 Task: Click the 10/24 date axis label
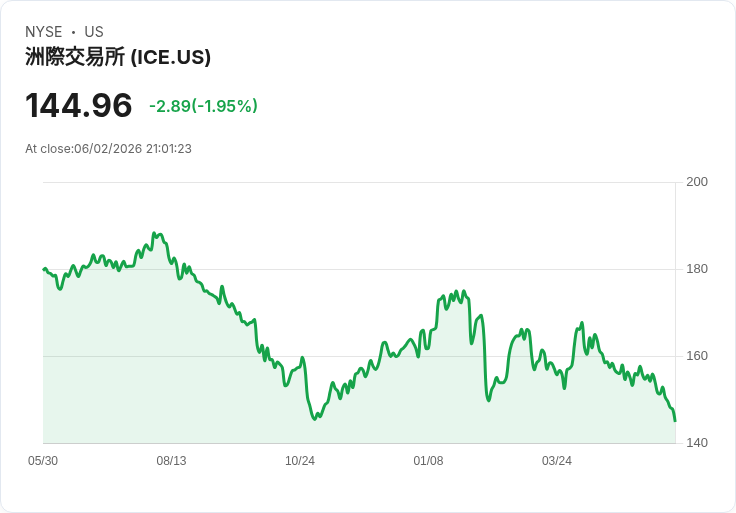(300, 461)
